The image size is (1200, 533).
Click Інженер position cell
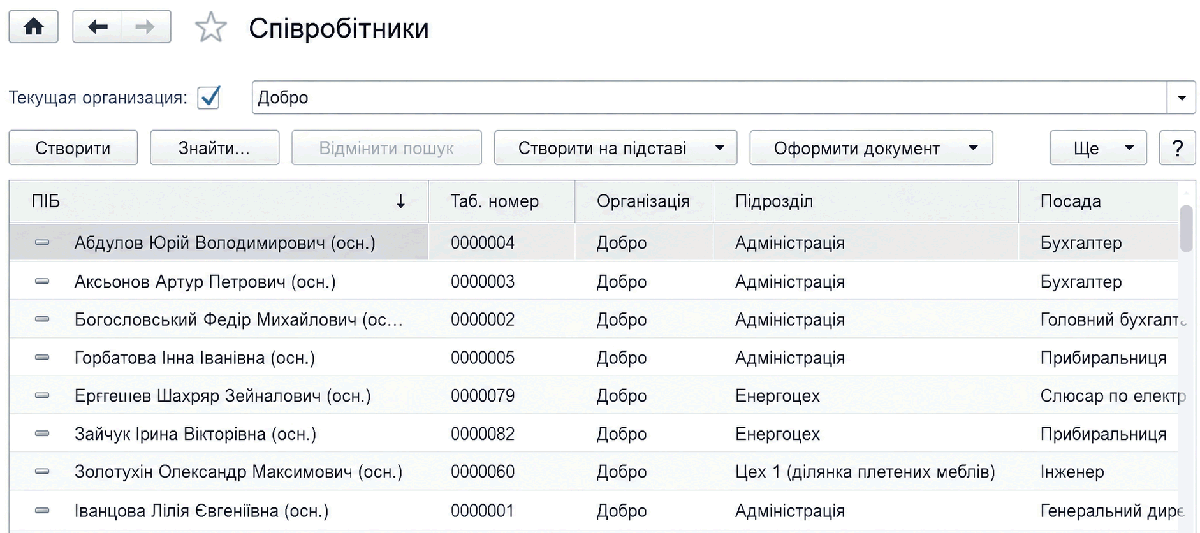pos(1072,473)
